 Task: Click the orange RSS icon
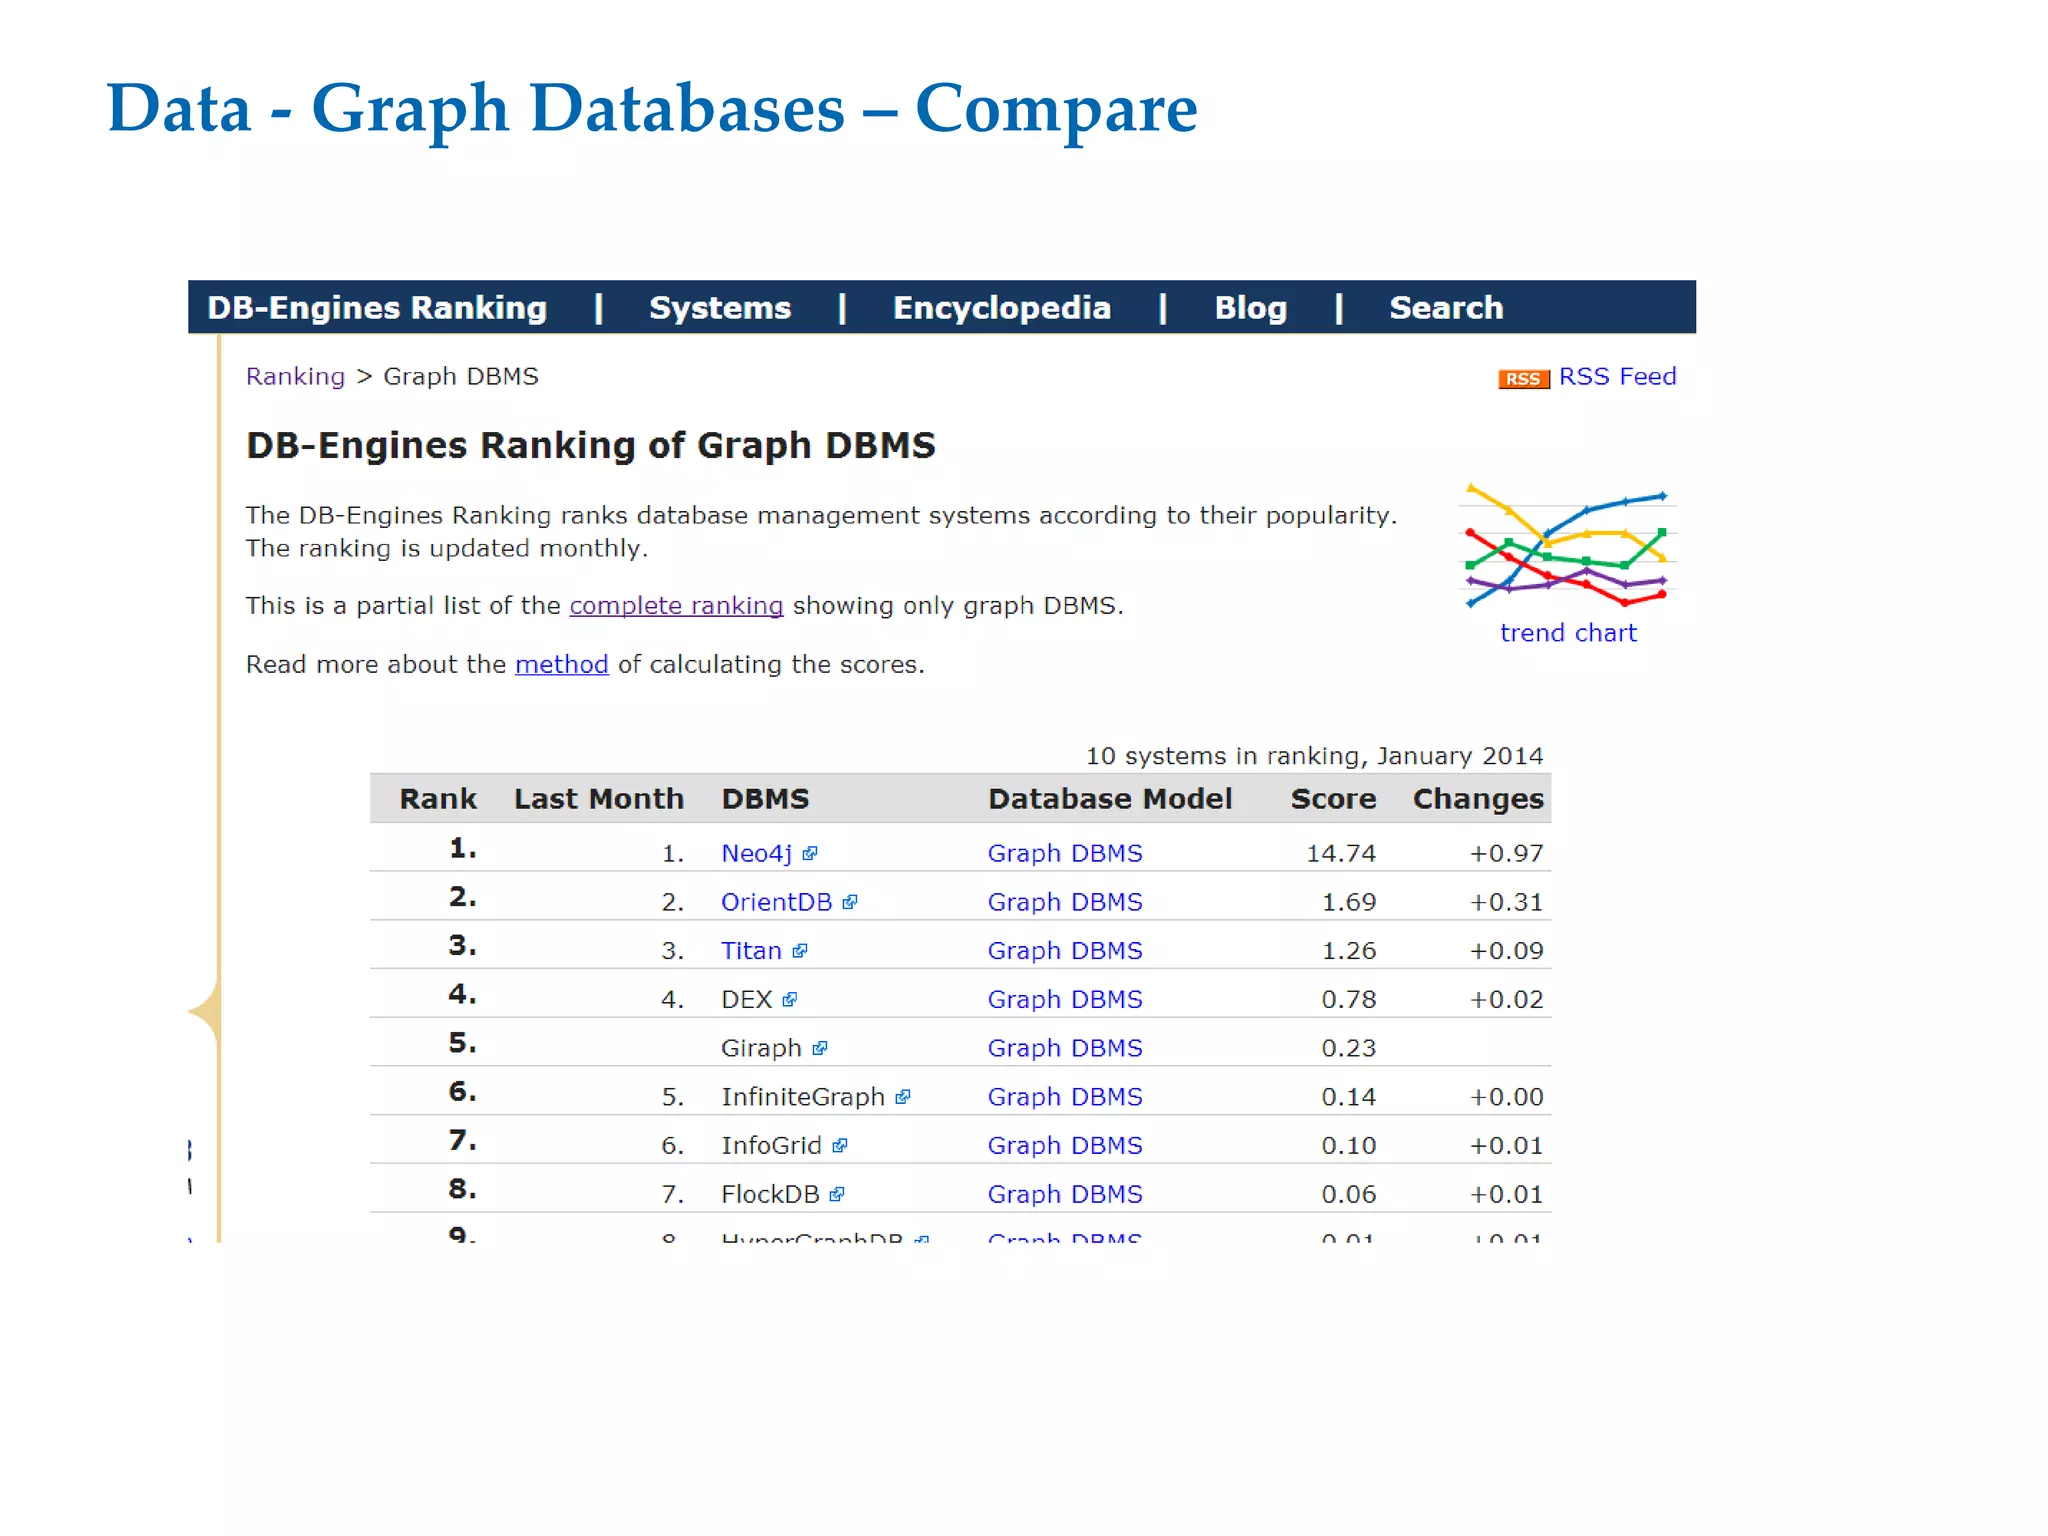(1523, 379)
